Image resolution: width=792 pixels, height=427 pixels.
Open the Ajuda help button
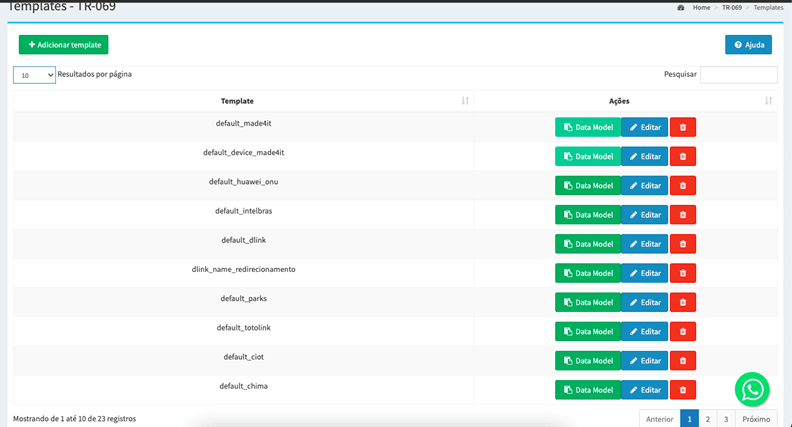tap(749, 44)
